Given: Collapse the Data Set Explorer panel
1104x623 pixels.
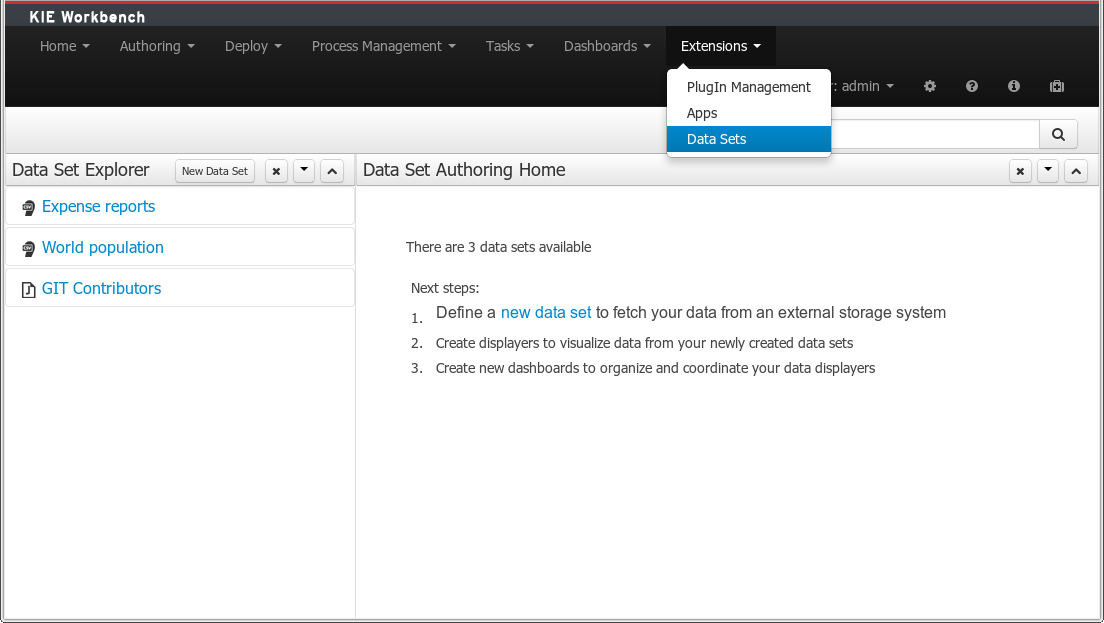Looking at the screenshot, I should (x=331, y=170).
